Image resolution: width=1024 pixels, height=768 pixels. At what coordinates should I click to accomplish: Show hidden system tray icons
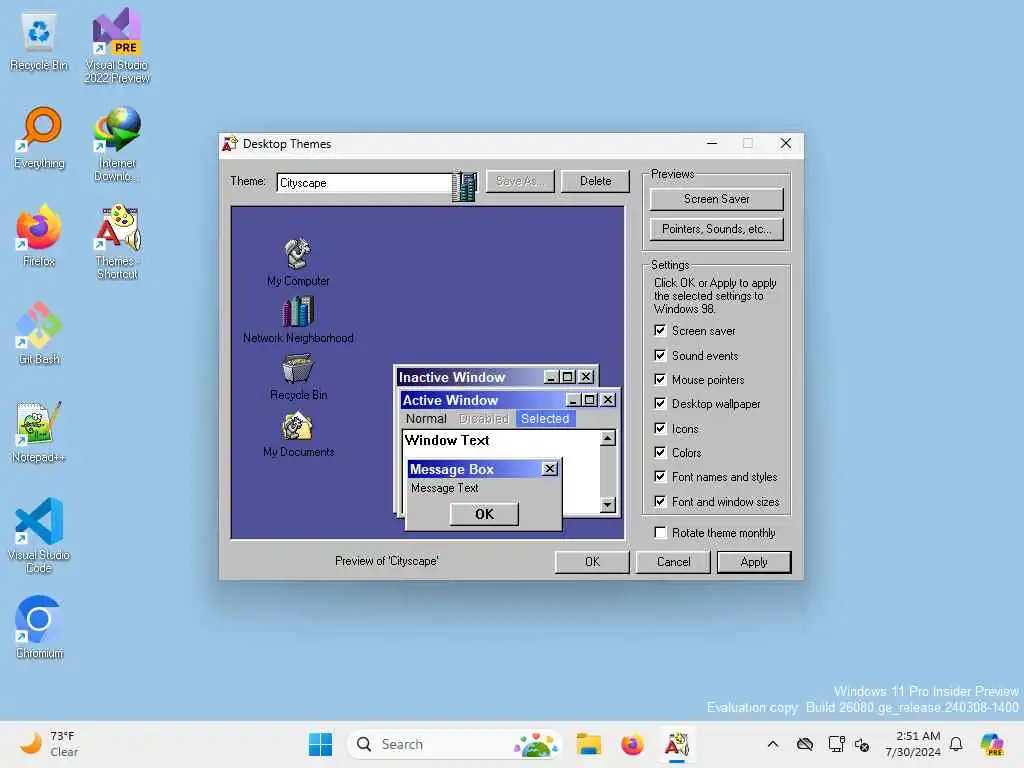pyautogui.click(x=773, y=744)
